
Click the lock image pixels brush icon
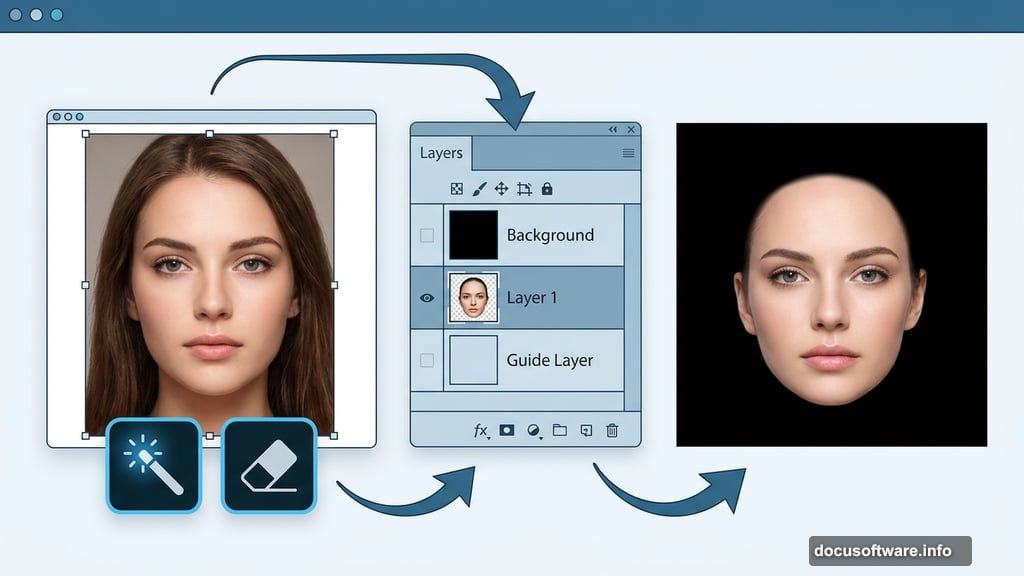pyautogui.click(x=478, y=189)
